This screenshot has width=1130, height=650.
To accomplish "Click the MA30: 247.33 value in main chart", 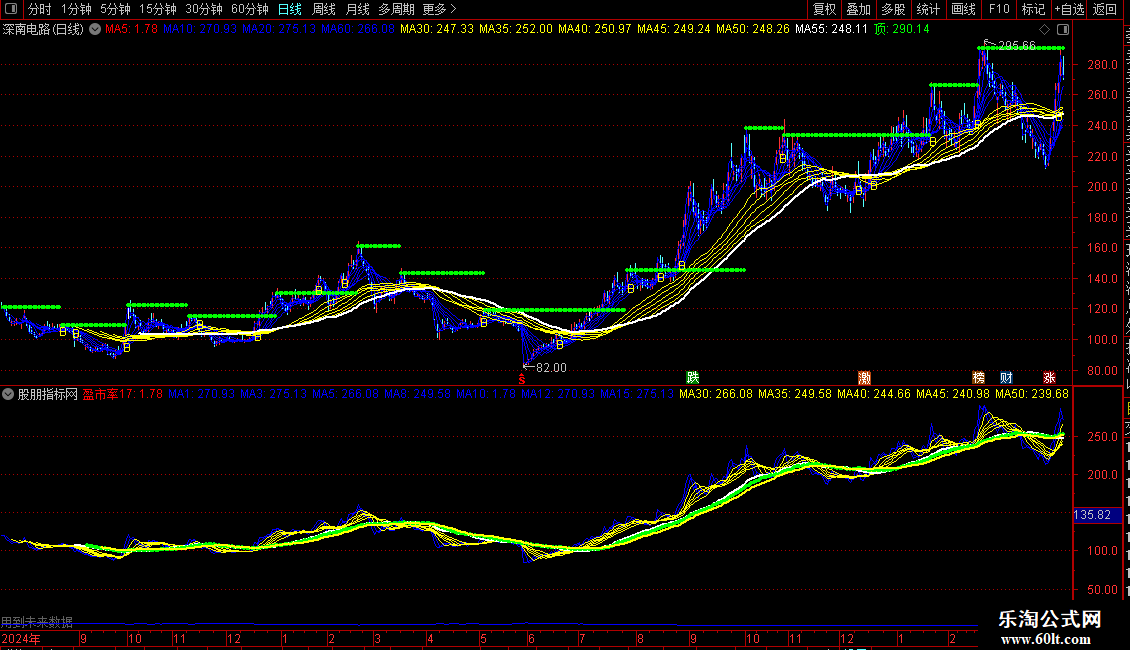I will pos(437,30).
